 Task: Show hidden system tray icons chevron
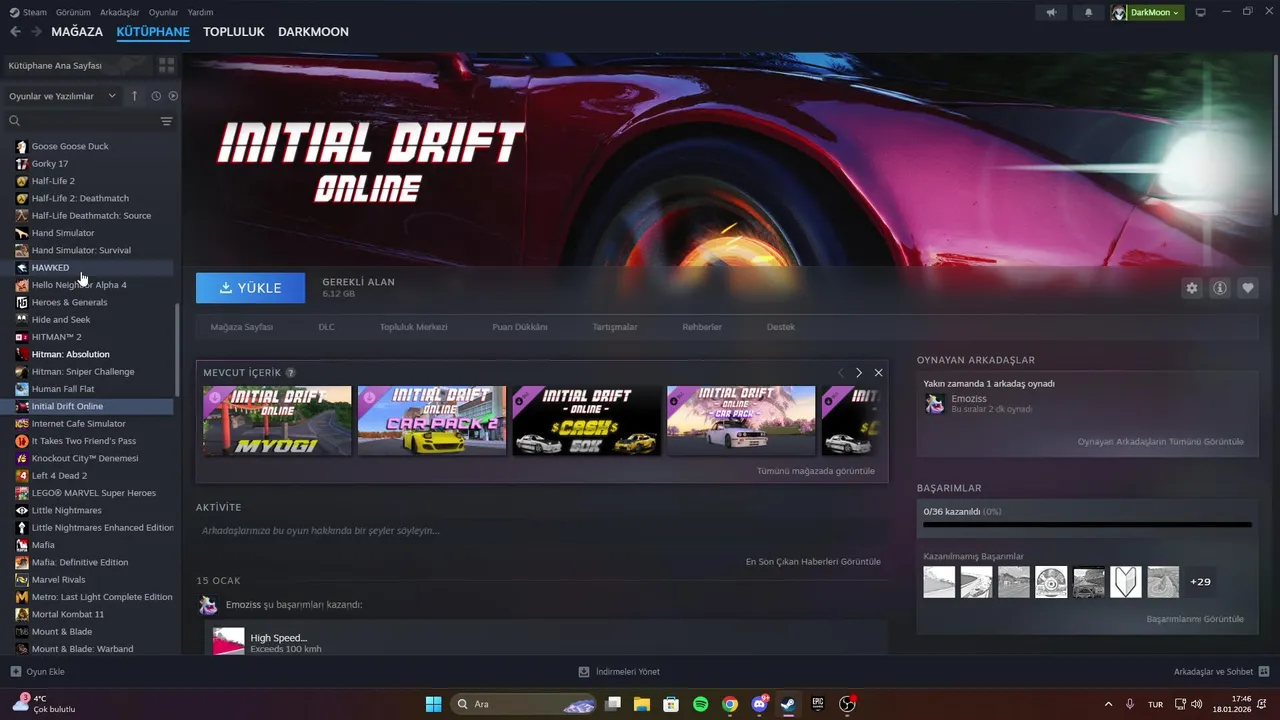(x=1108, y=704)
